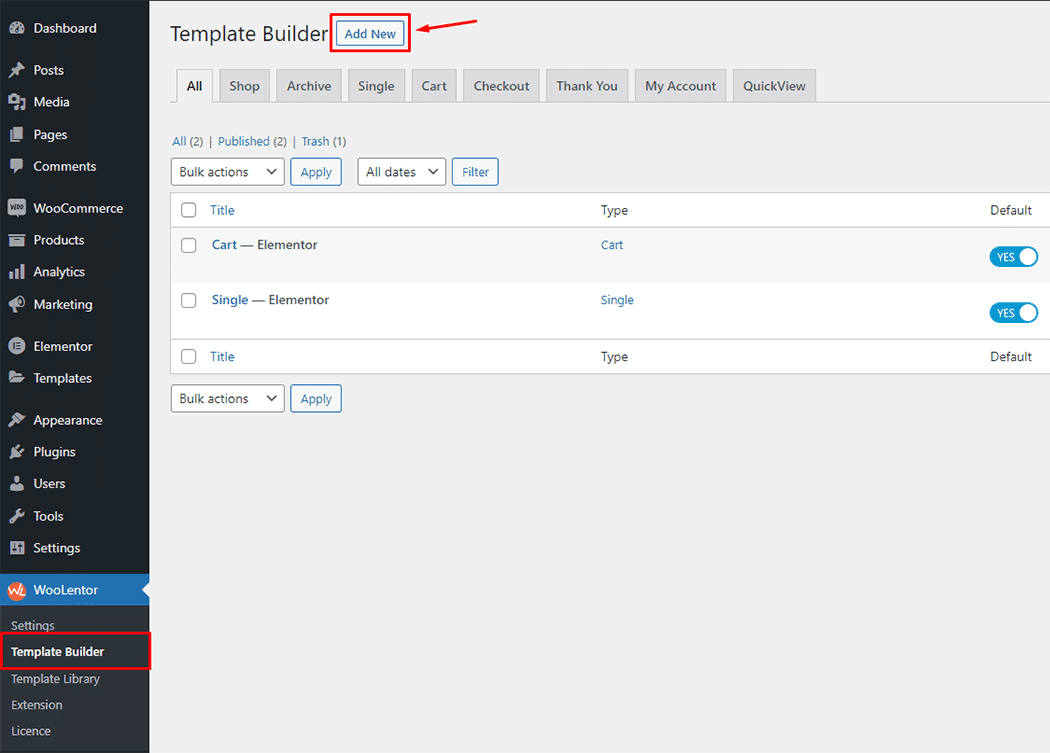Check the box next to Cart — Elementor
This screenshot has height=753, width=1050.
(x=189, y=245)
